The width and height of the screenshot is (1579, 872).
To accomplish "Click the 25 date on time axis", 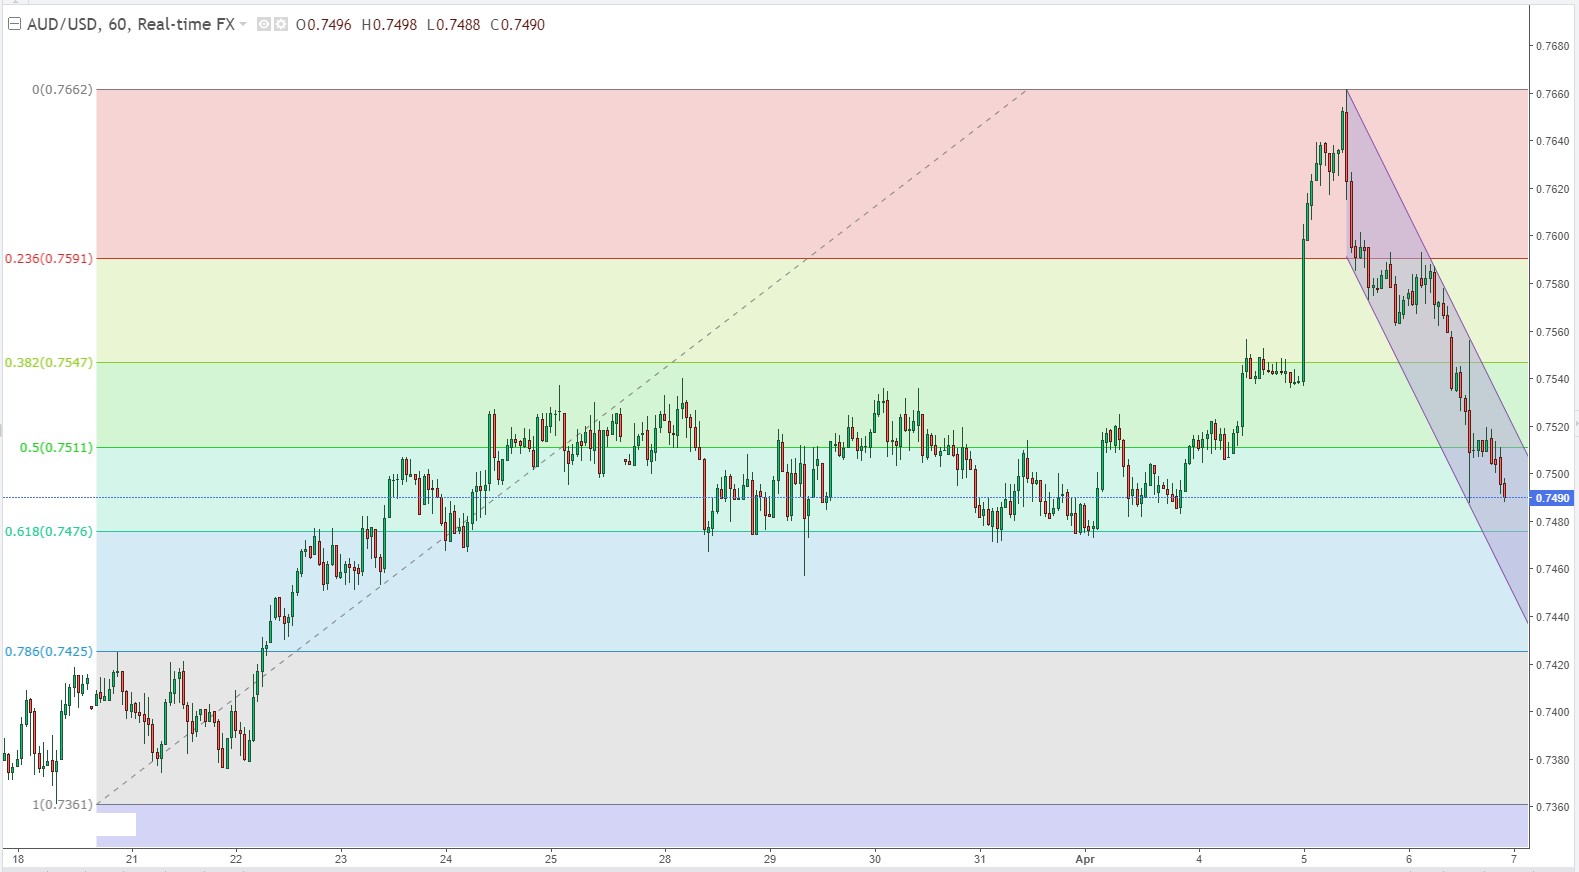I will [551, 858].
